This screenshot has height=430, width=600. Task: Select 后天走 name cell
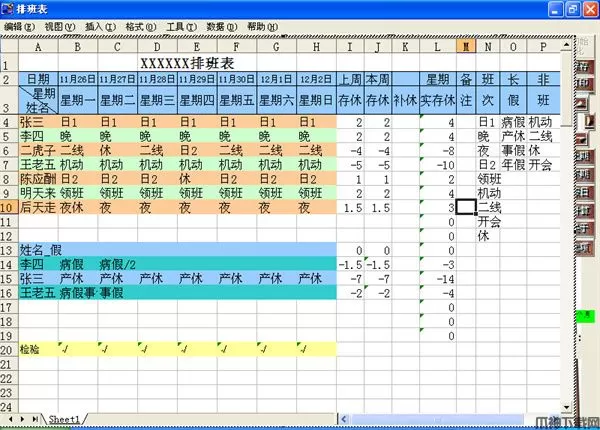[x=38, y=208]
